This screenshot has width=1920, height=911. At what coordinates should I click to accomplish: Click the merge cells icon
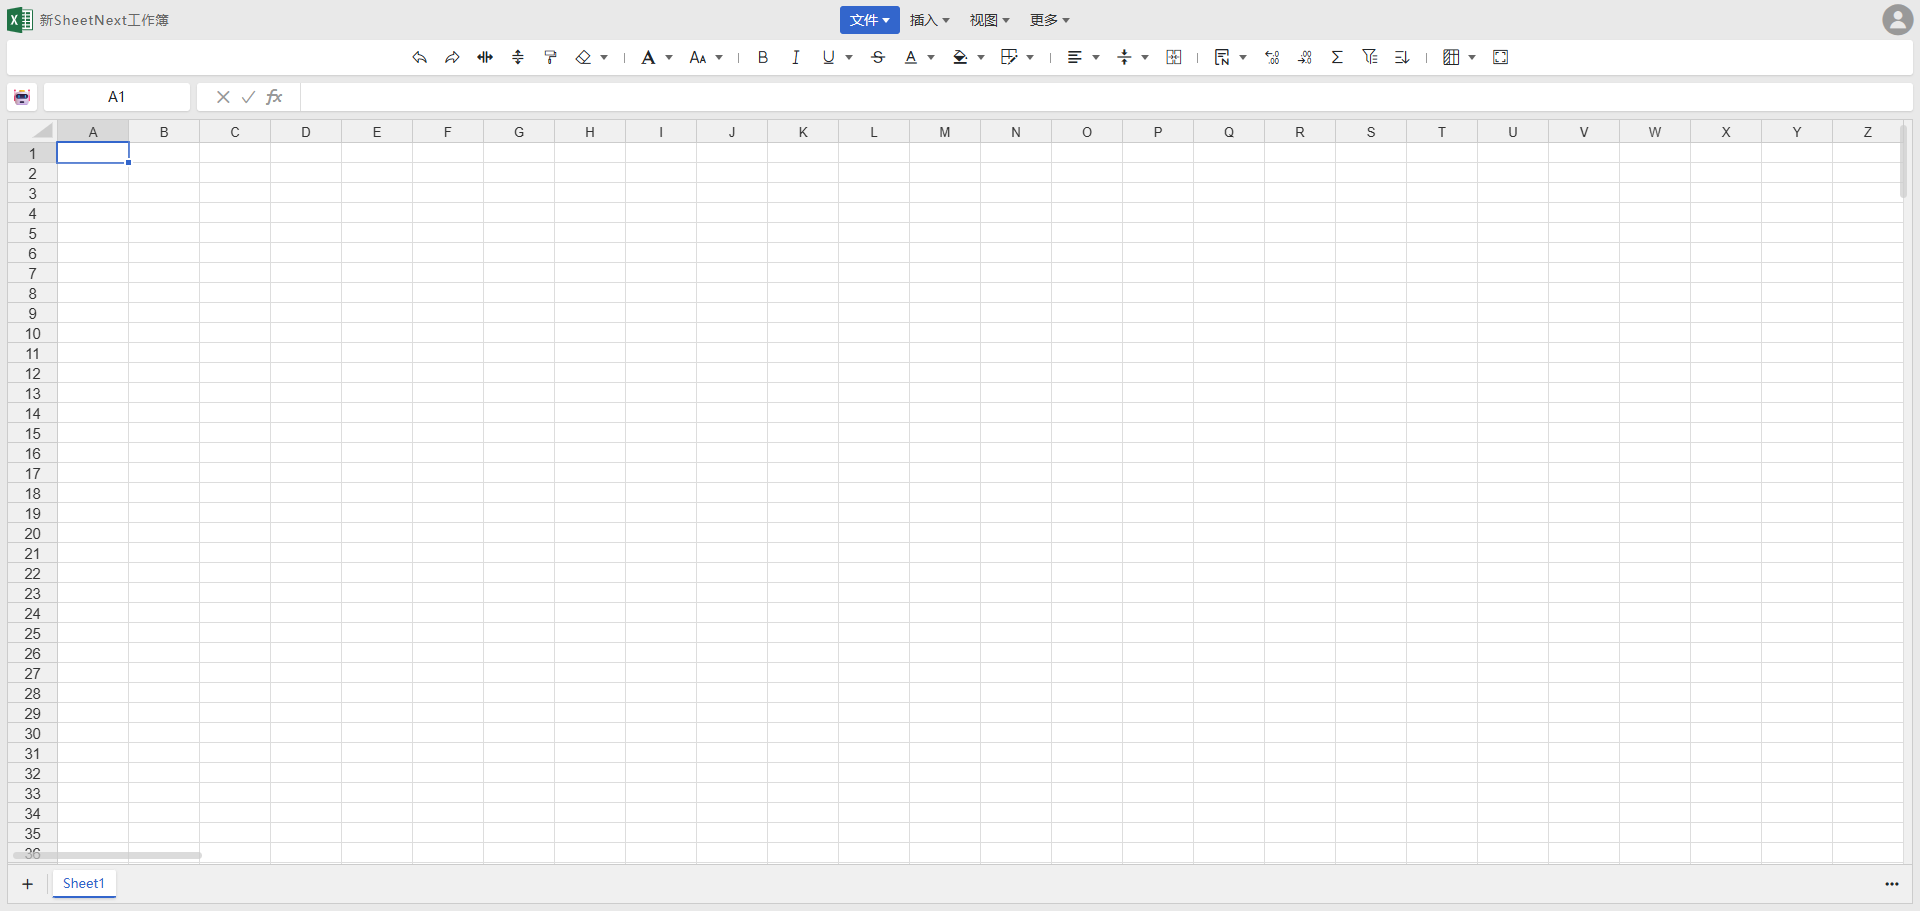click(x=1174, y=58)
